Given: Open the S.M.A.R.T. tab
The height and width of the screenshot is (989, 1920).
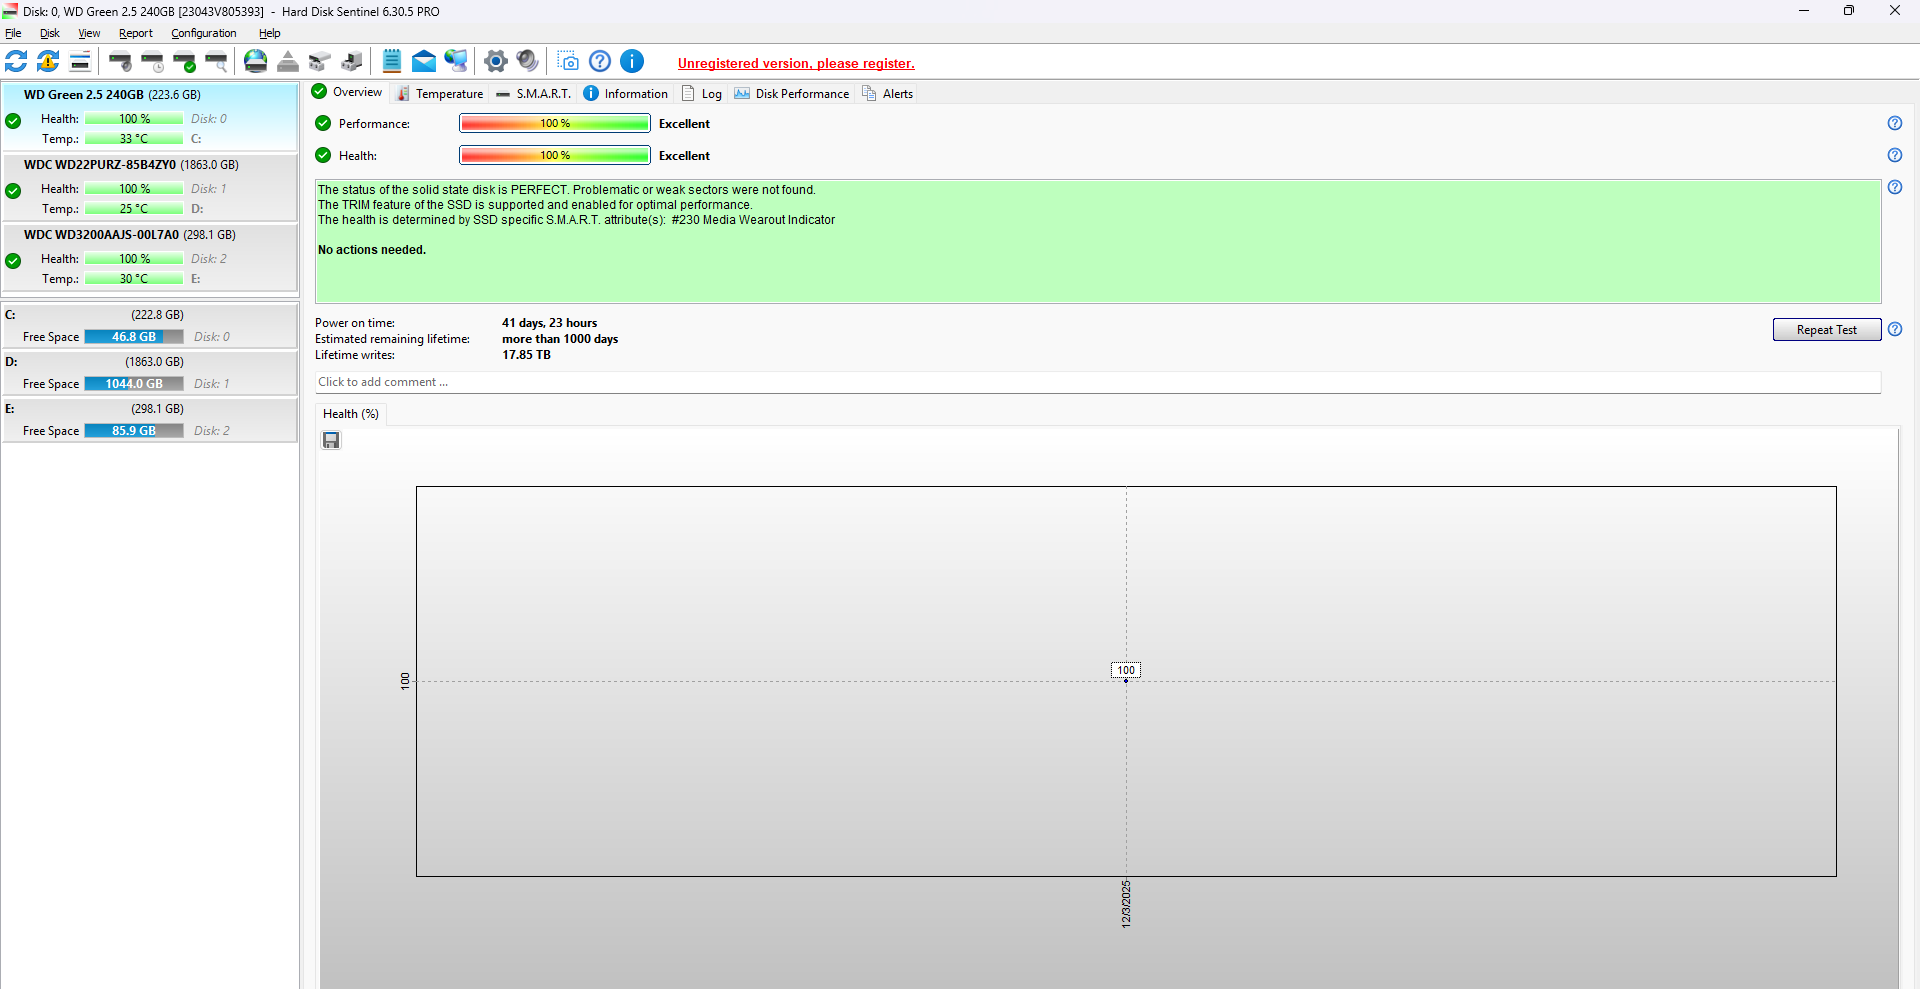Looking at the screenshot, I should (534, 94).
